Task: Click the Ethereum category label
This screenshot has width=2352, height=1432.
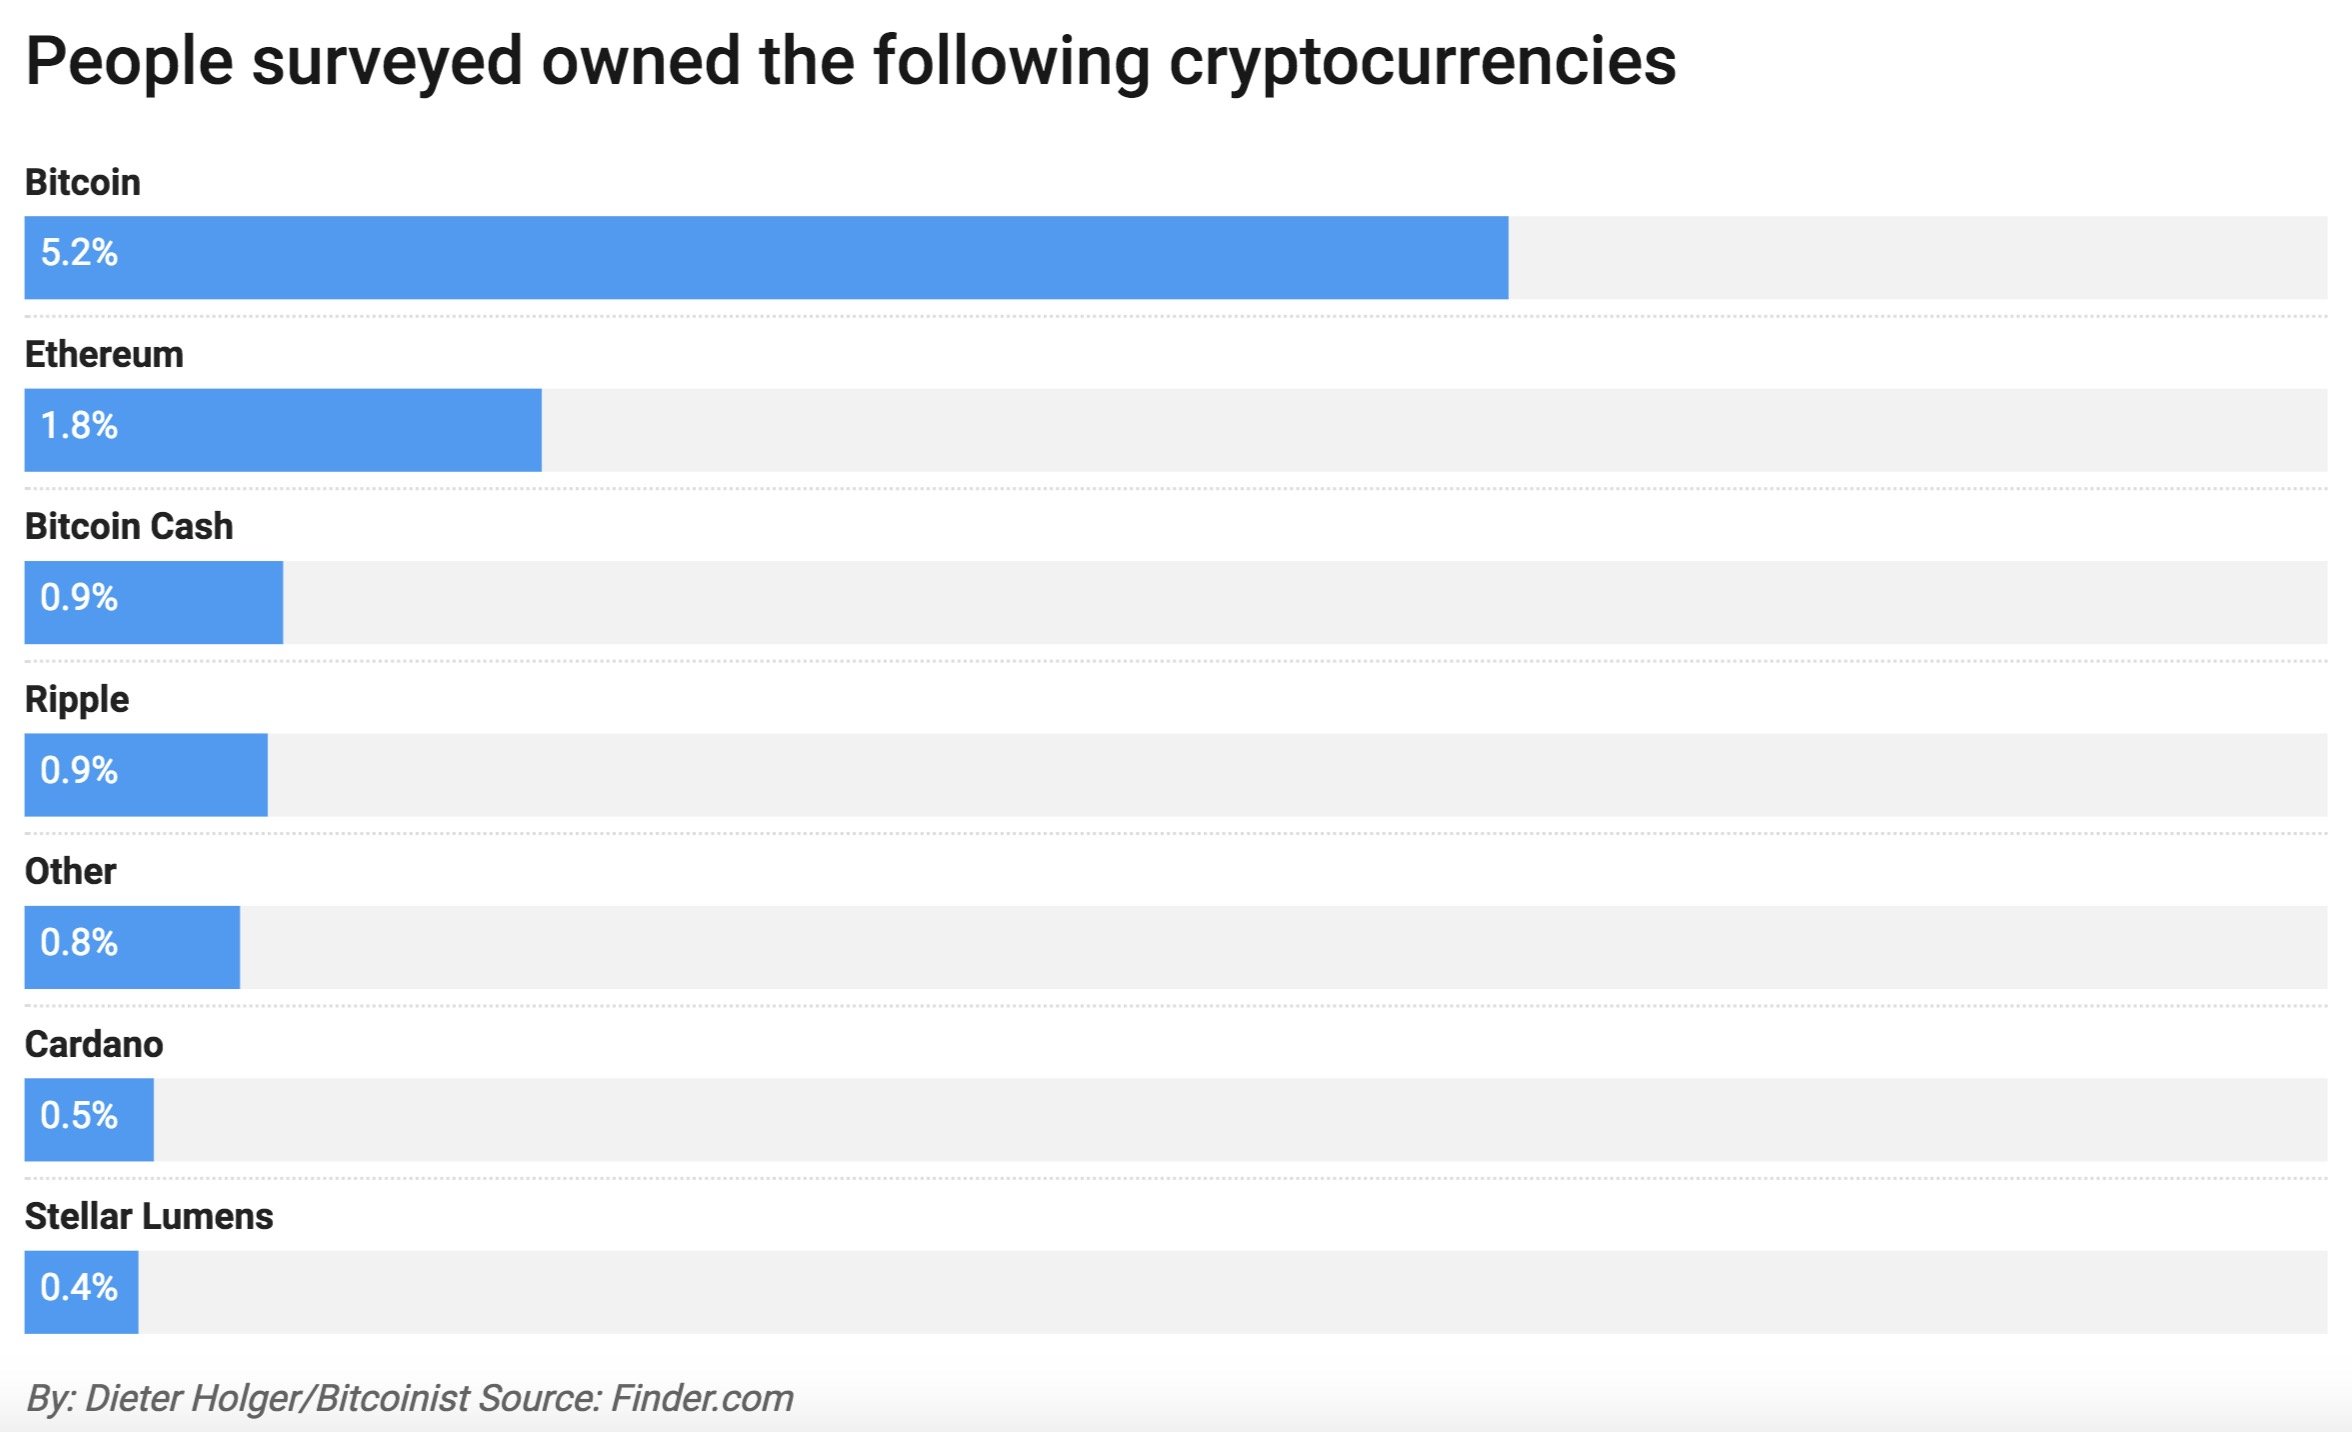Action: tap(104, 354)
